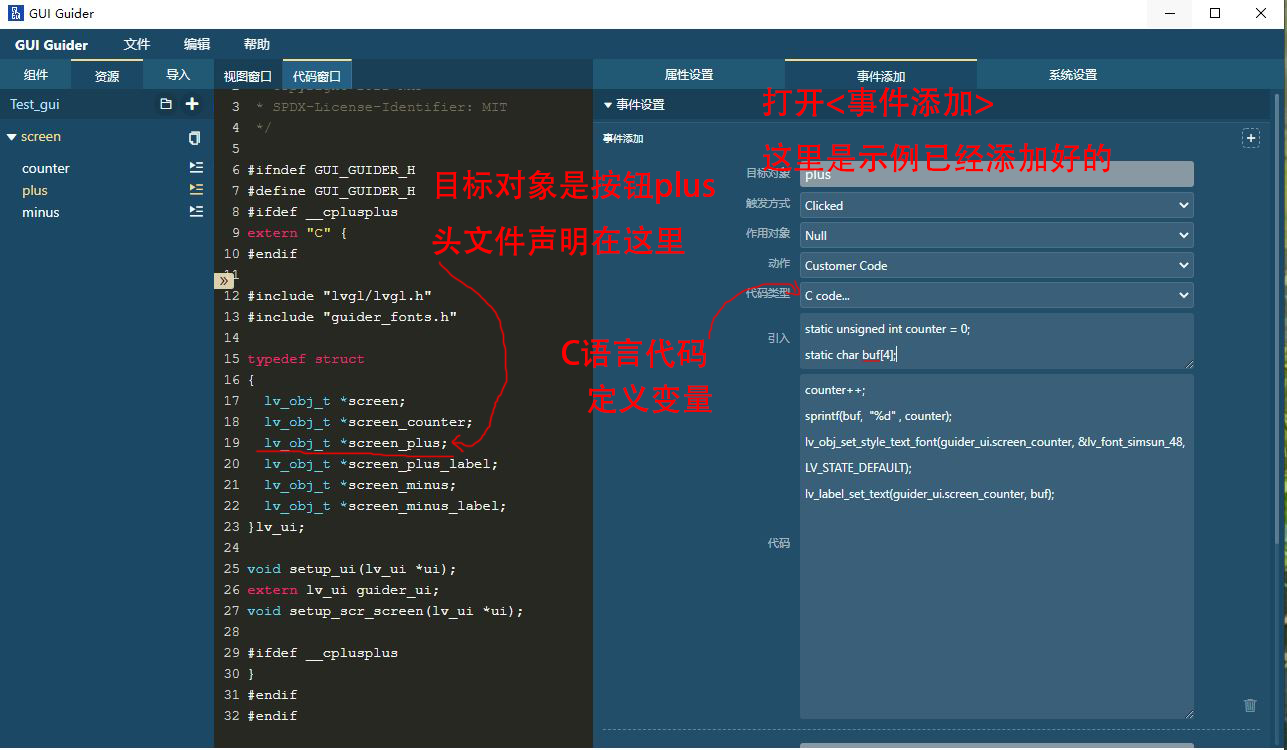The height and width of the screenshot is (750, 1287).
Task: Click the list icon on the counter row
Action: pyautogui.click(x=196, y=168)
